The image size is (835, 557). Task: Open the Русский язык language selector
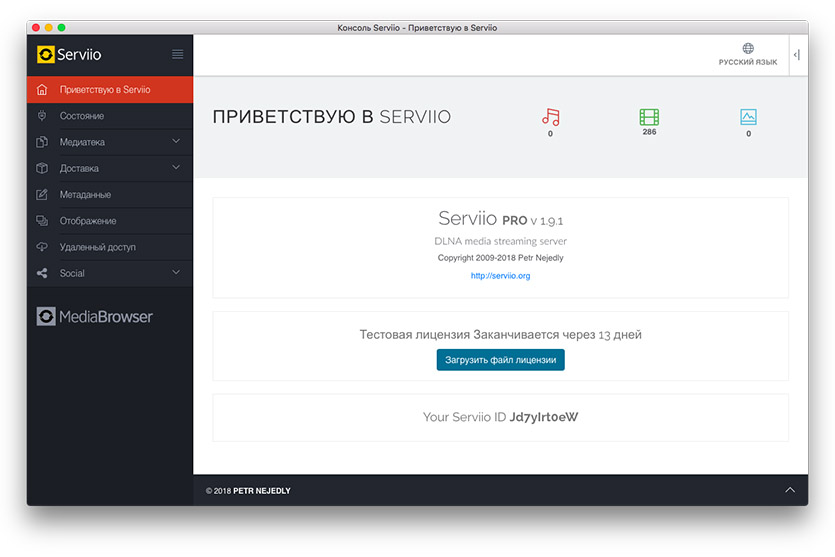[748, 55]
